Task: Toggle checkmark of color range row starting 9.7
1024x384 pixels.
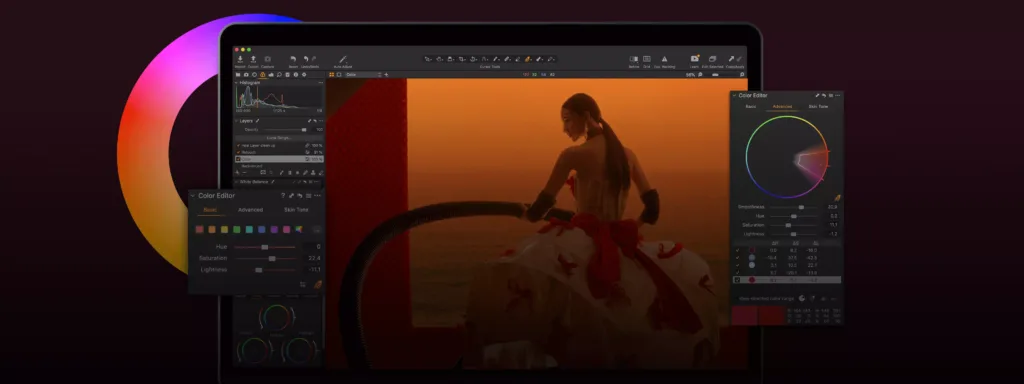Action: pos(737,272)
